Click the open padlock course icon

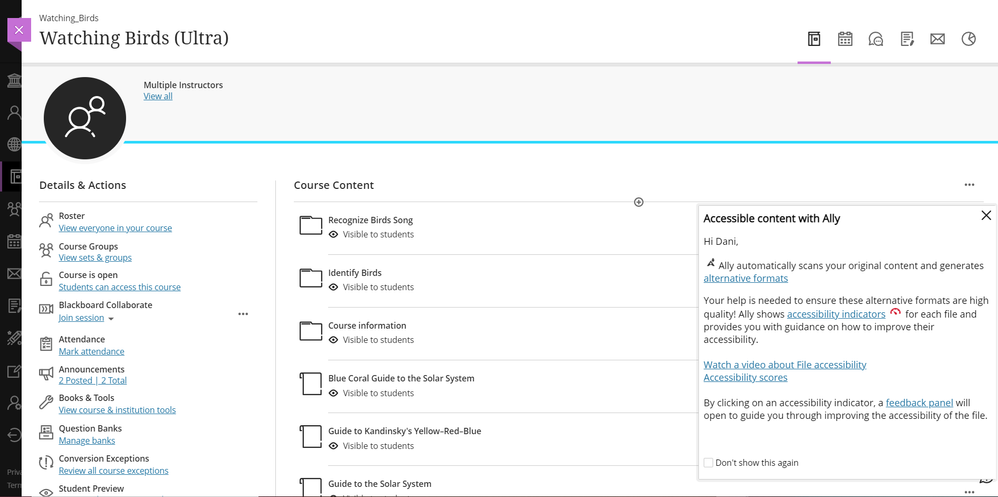click(46, 279)
